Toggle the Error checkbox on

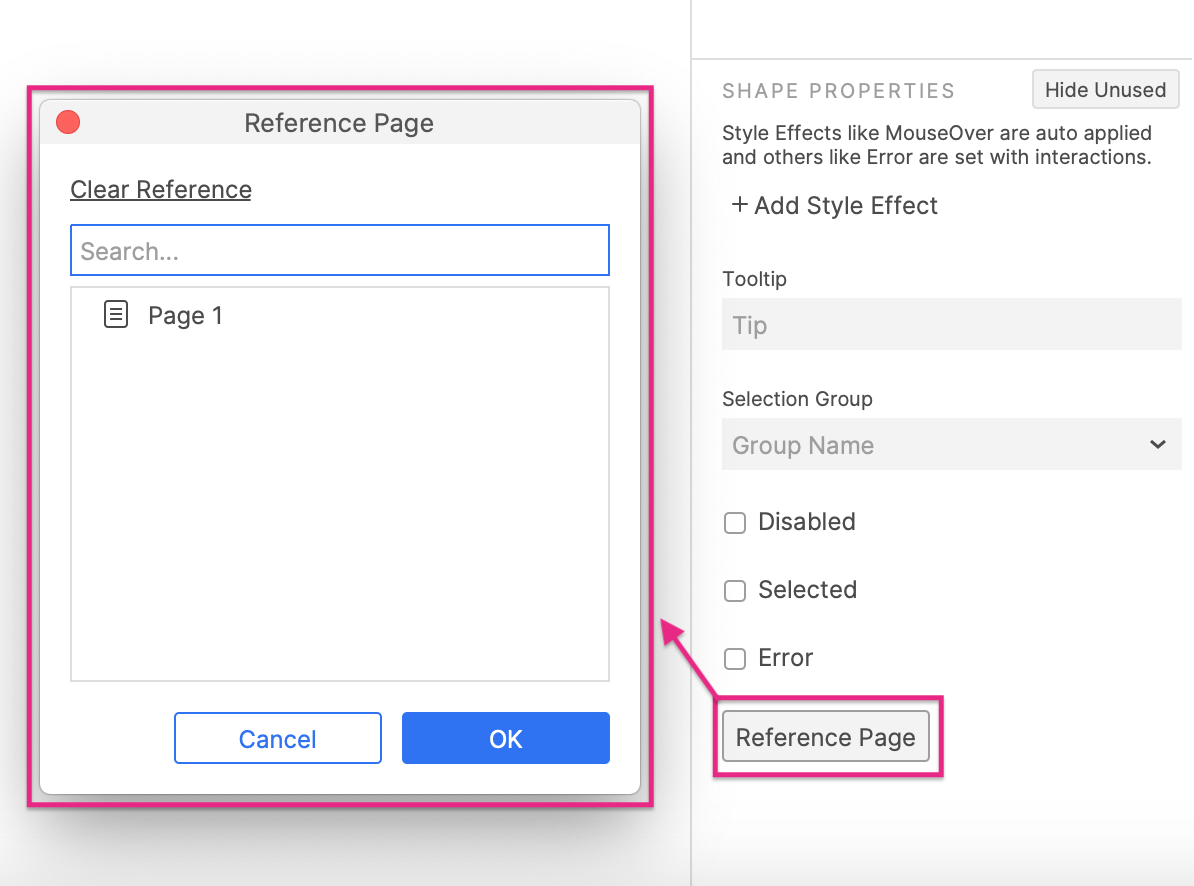coord(735,659)
